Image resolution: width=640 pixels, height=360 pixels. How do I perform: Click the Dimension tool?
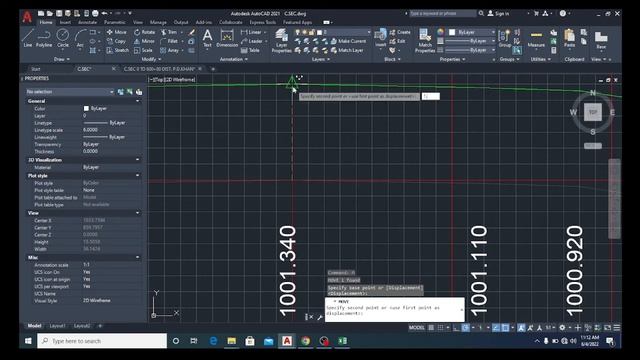(227, 38)
